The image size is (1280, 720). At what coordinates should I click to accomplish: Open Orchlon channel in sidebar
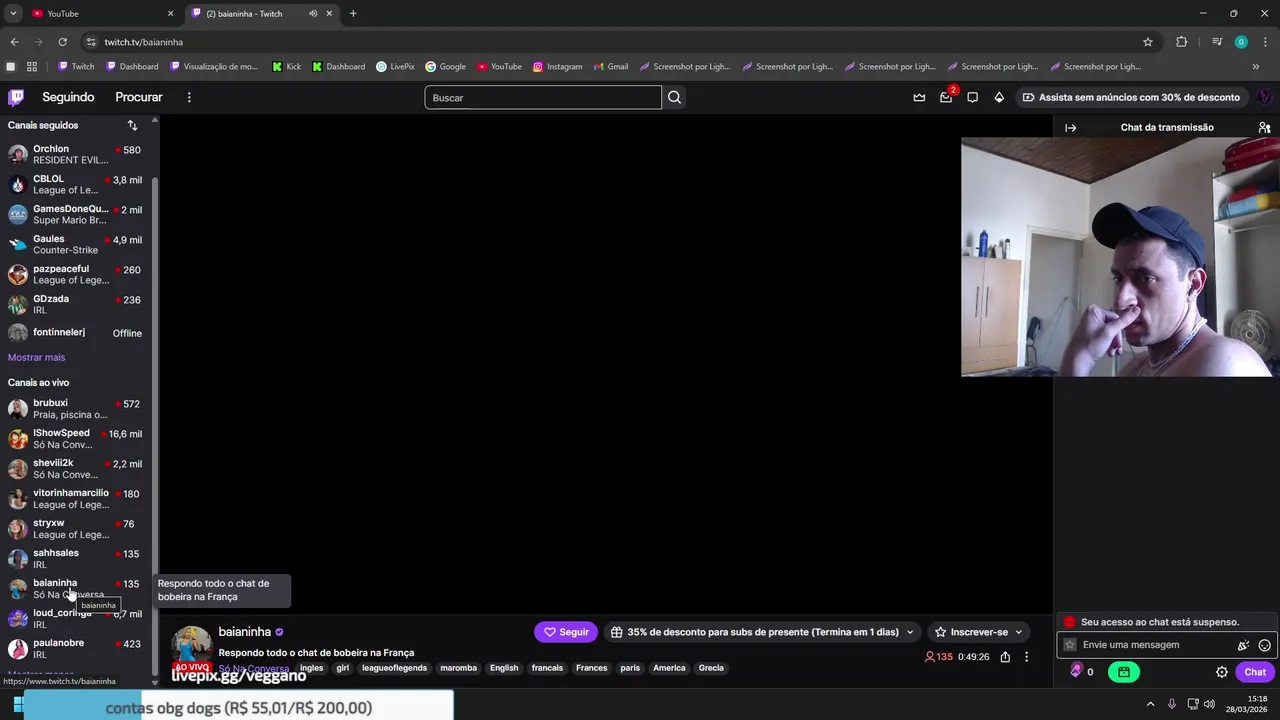76,154
